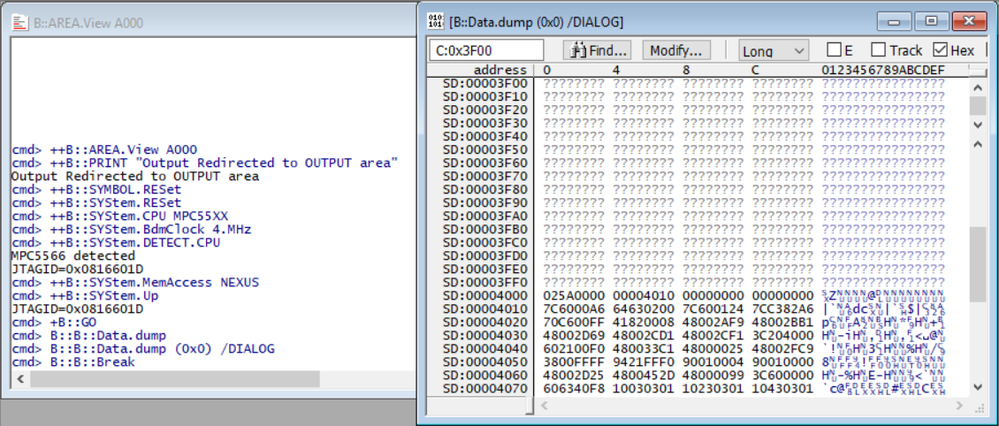Click the C:0x3F00 address input field
This screenshot has height=426, width=999.
tap(486, 50)
